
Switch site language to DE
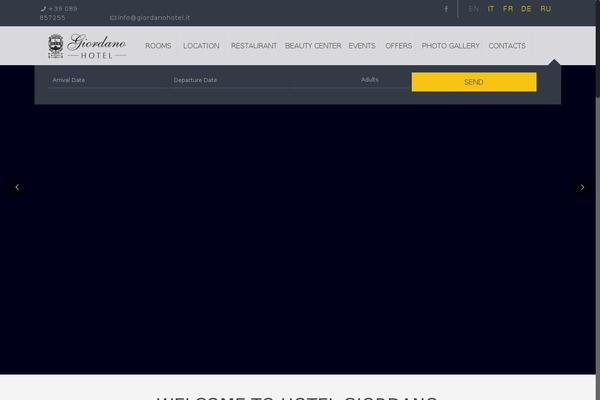(526, 9)
